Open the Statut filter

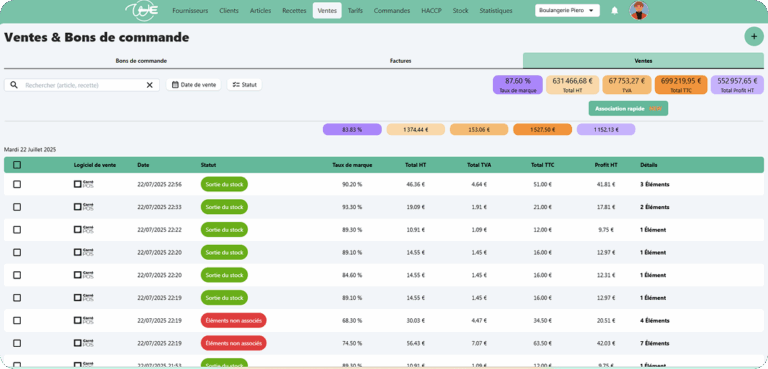tap(244, 85)
